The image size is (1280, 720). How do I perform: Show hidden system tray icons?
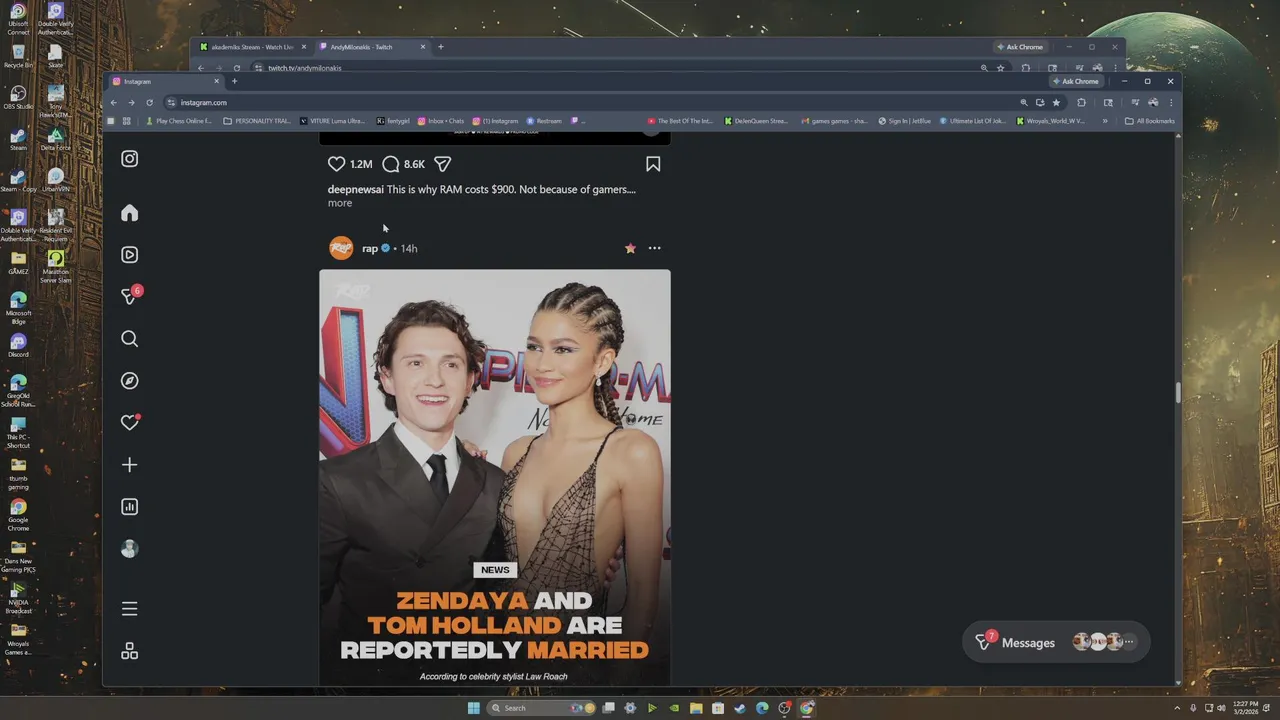point(1177,708)
